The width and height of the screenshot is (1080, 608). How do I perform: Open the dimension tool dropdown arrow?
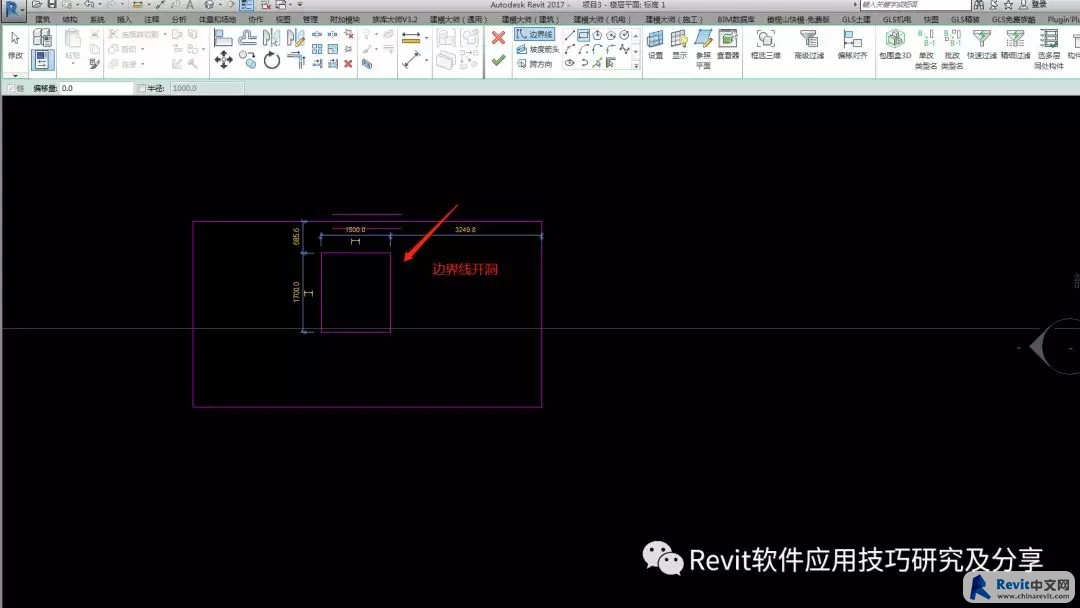[x=426, y=61]
